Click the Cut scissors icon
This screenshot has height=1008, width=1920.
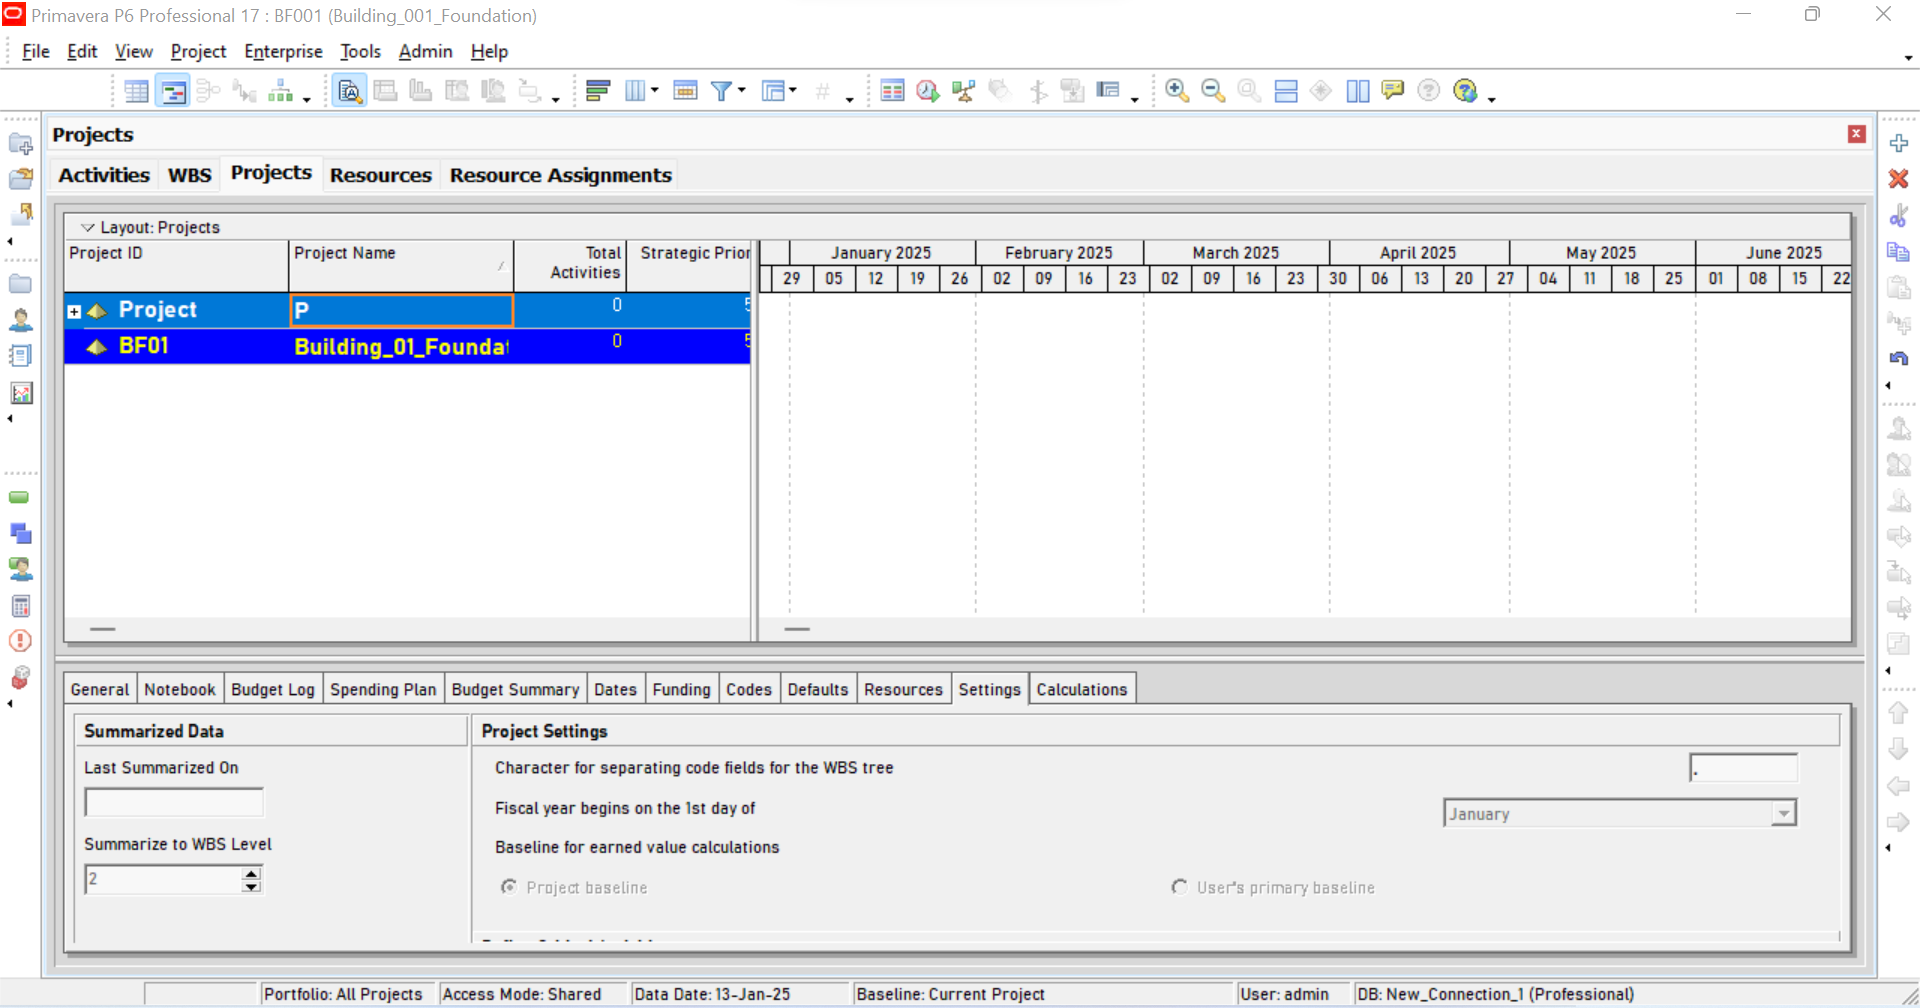coord(1899,215)
